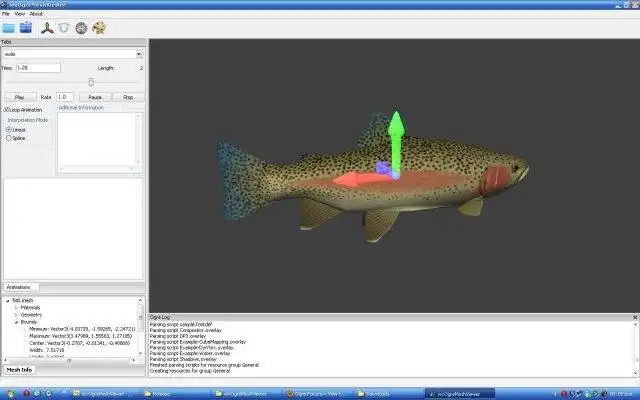Launch Opera from the quick launch bar
This screenshot has width=640, height=400.
[27, 394]
